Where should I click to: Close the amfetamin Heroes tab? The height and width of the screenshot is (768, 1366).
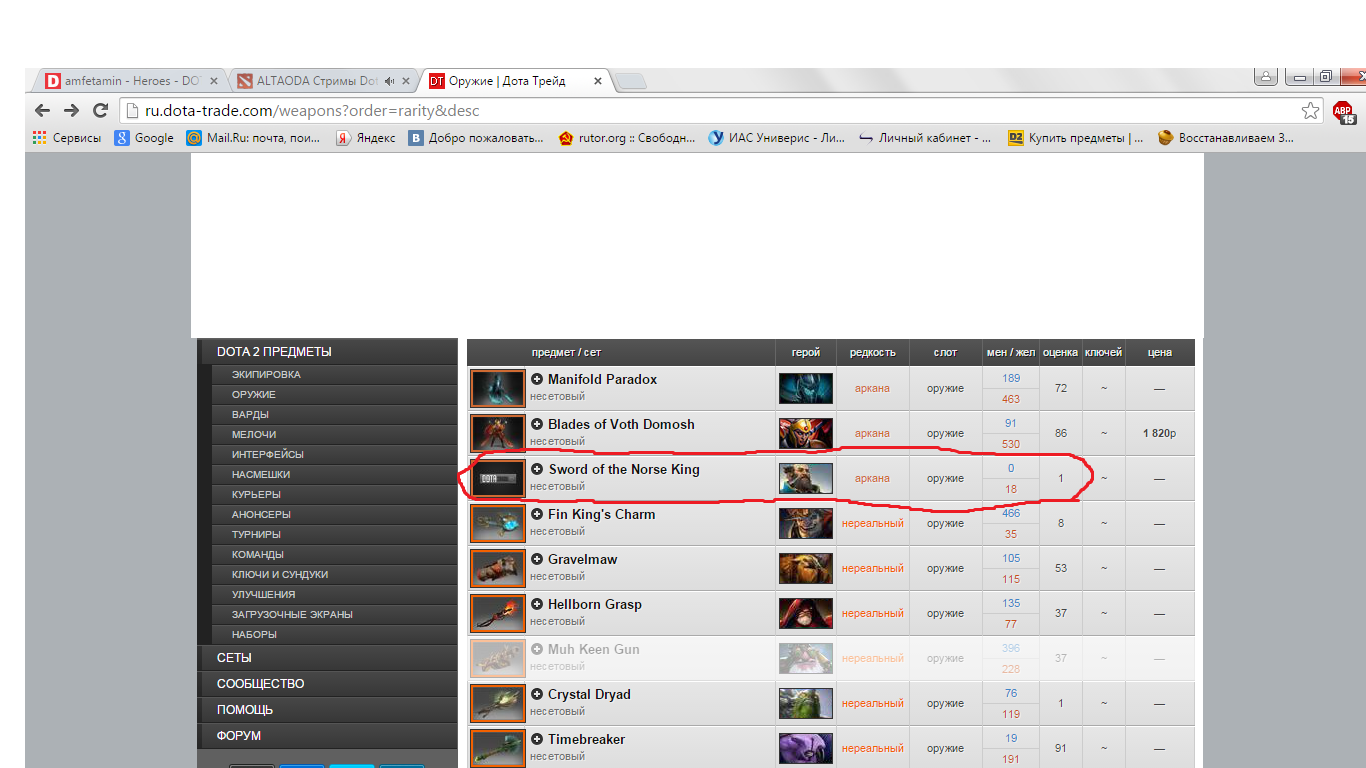[214, 81]
